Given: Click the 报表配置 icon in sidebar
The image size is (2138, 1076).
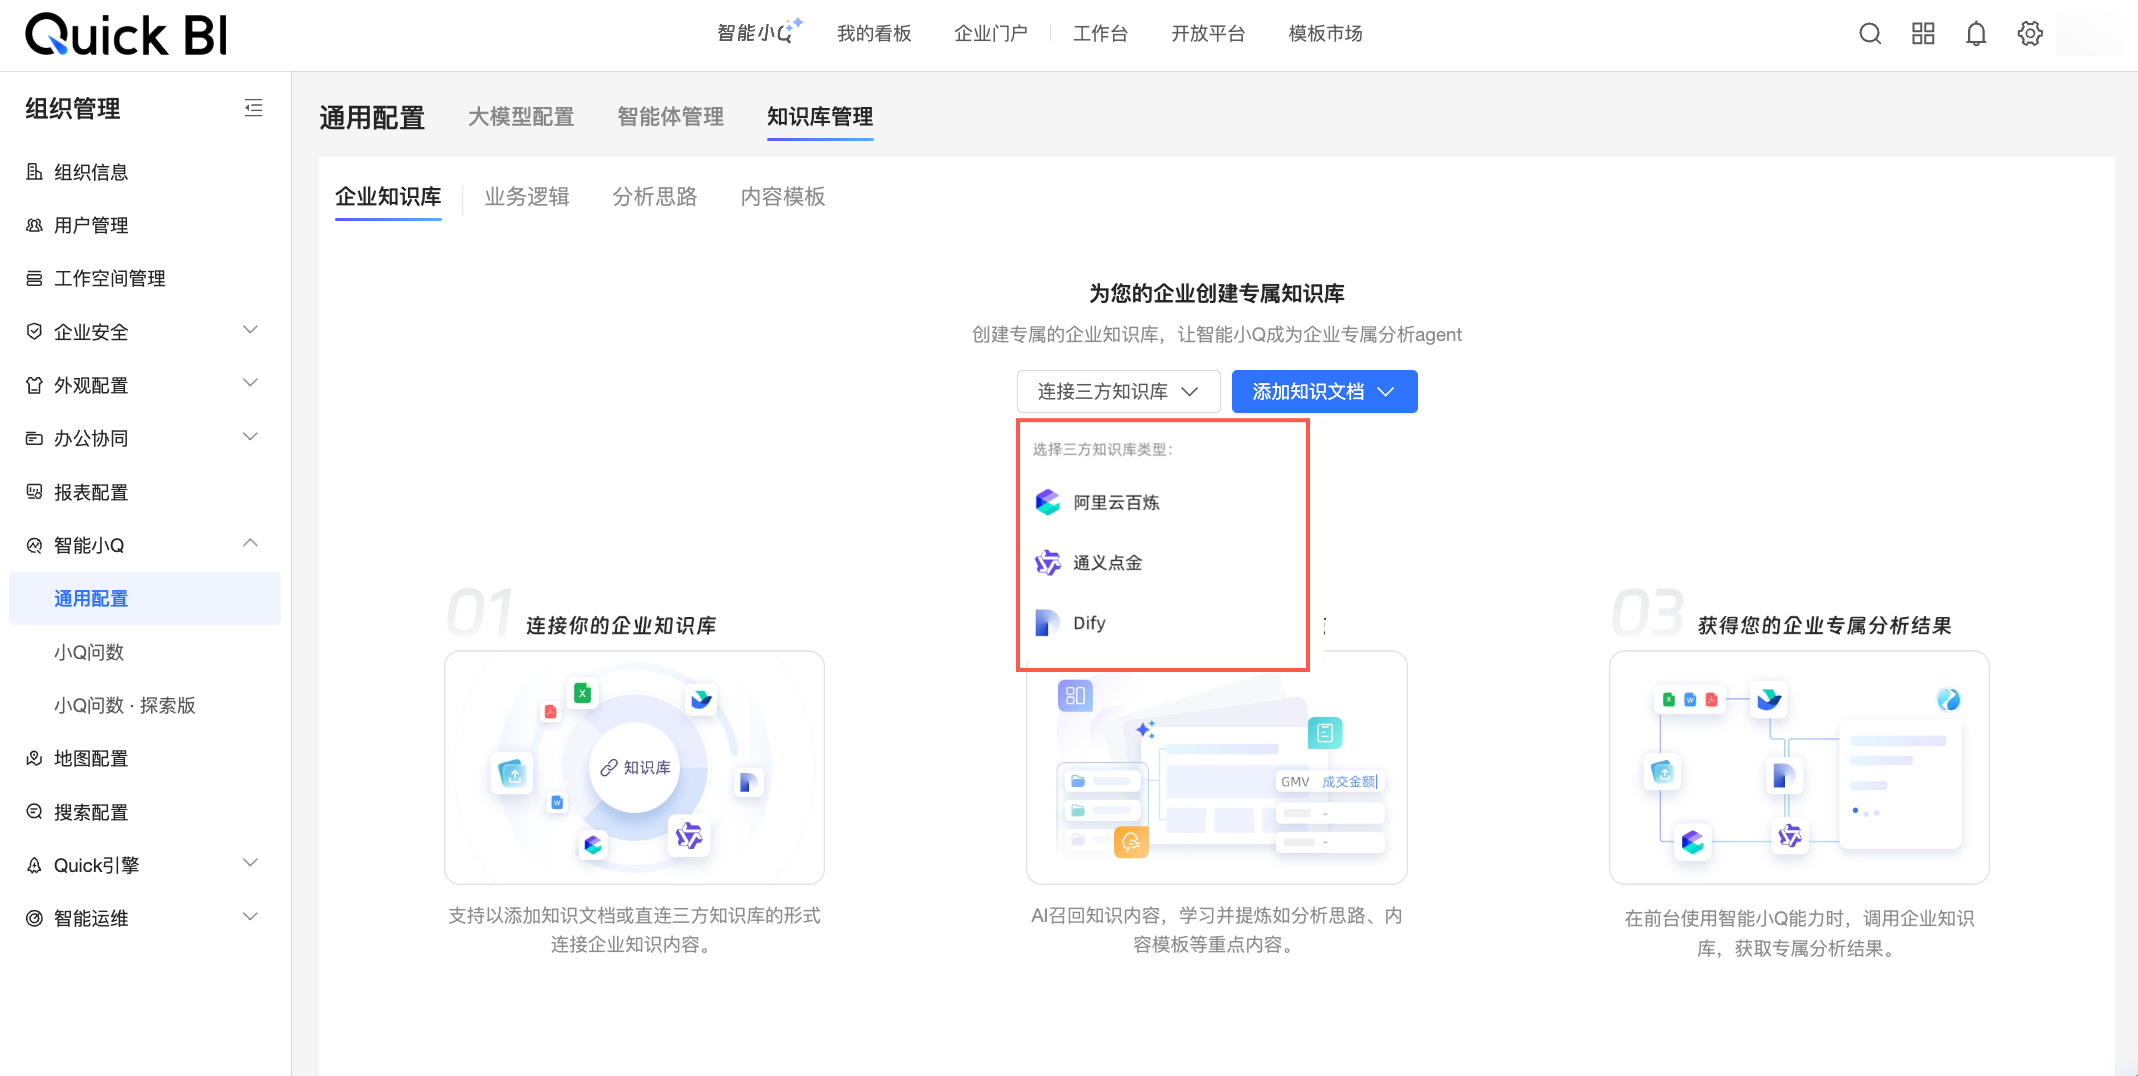Looking at the screenshot, I should [x=34, y=492].
